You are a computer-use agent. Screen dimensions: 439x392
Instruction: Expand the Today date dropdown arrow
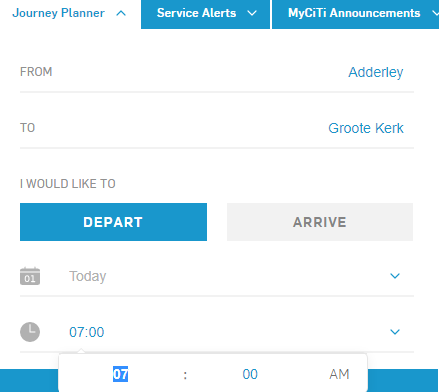[x=395, y=276]
